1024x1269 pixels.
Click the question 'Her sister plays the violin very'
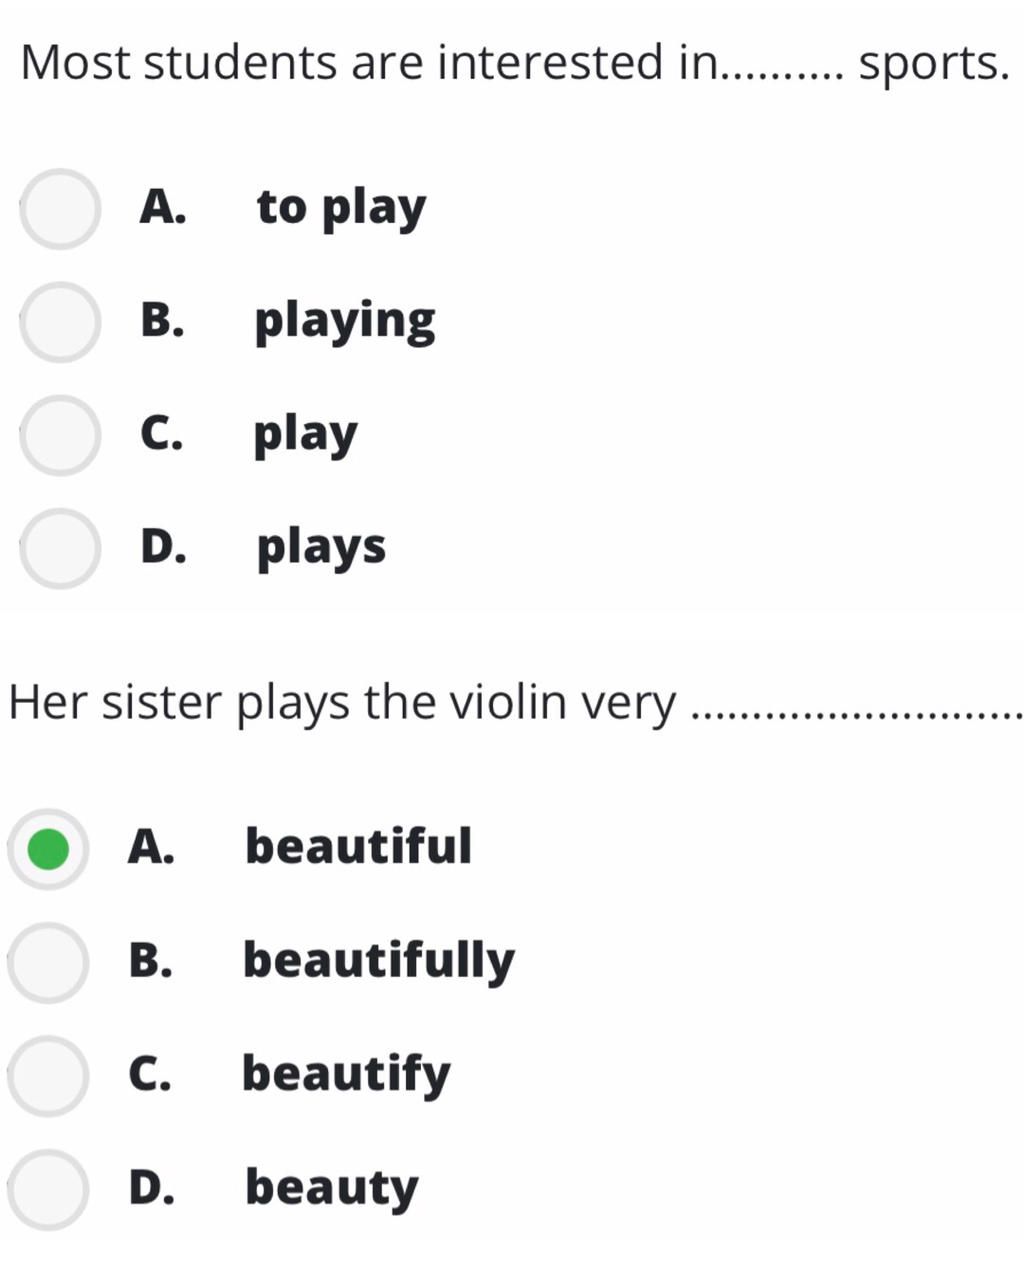coord(342,702)
